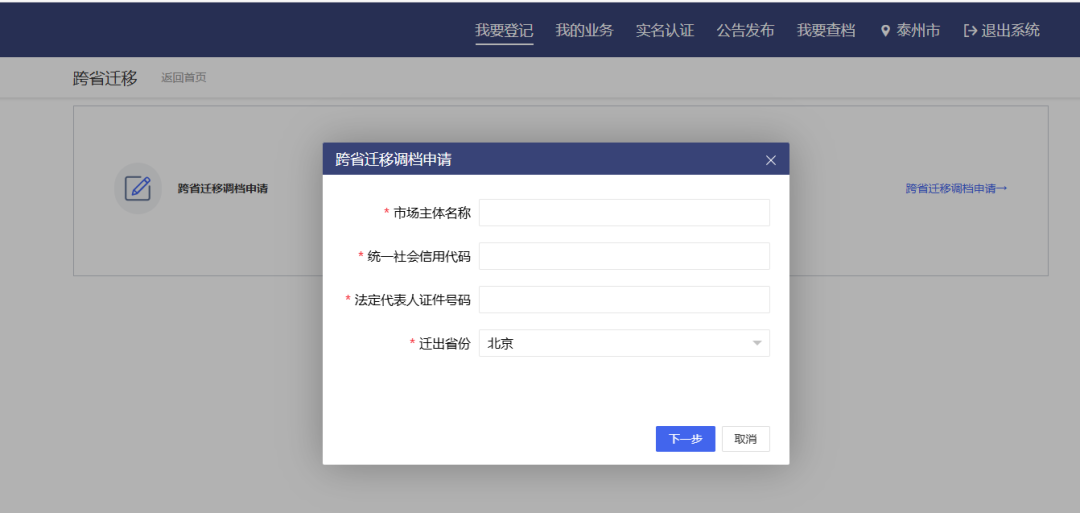This screenshot has width=1080, height=513.
Task: Switch to the 我的业务 menu item
Action: [584, 31]
